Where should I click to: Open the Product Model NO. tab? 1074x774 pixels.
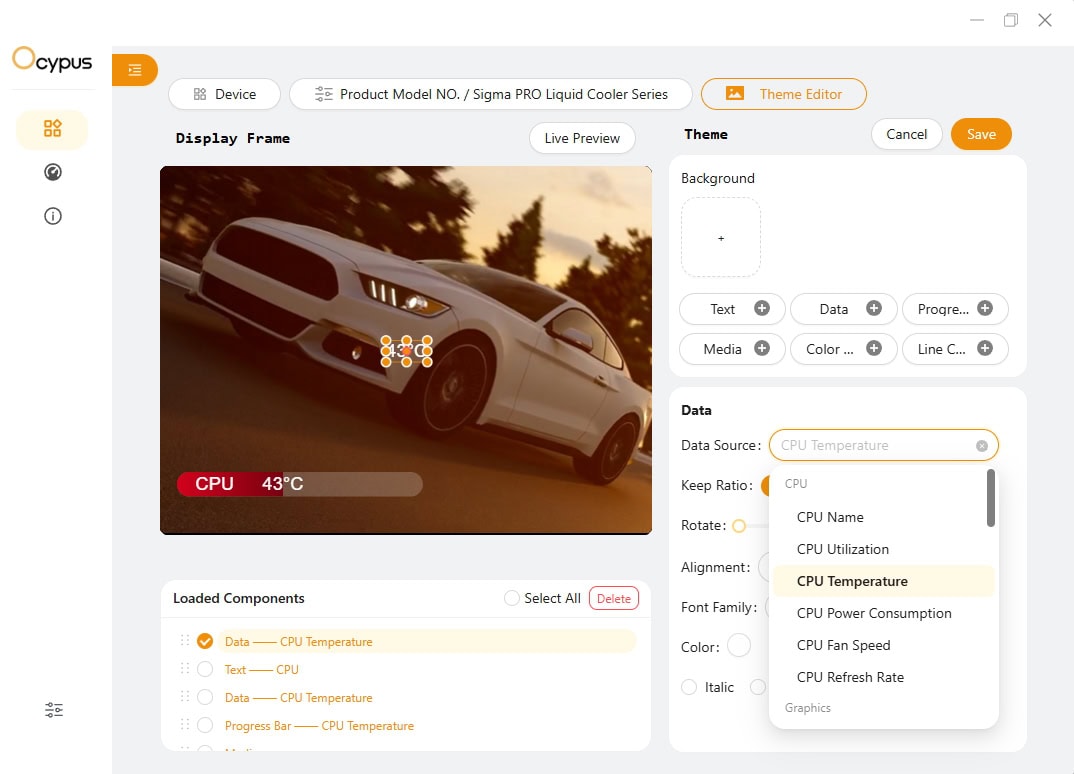(x=491, y=94)
